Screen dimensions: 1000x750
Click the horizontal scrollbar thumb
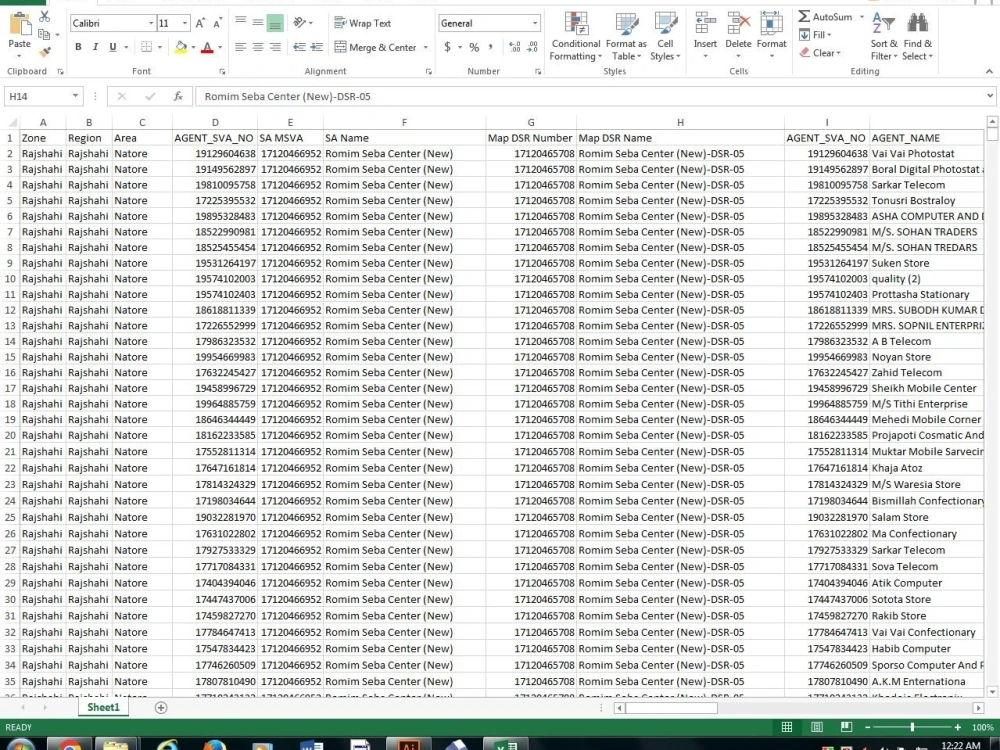671,708
